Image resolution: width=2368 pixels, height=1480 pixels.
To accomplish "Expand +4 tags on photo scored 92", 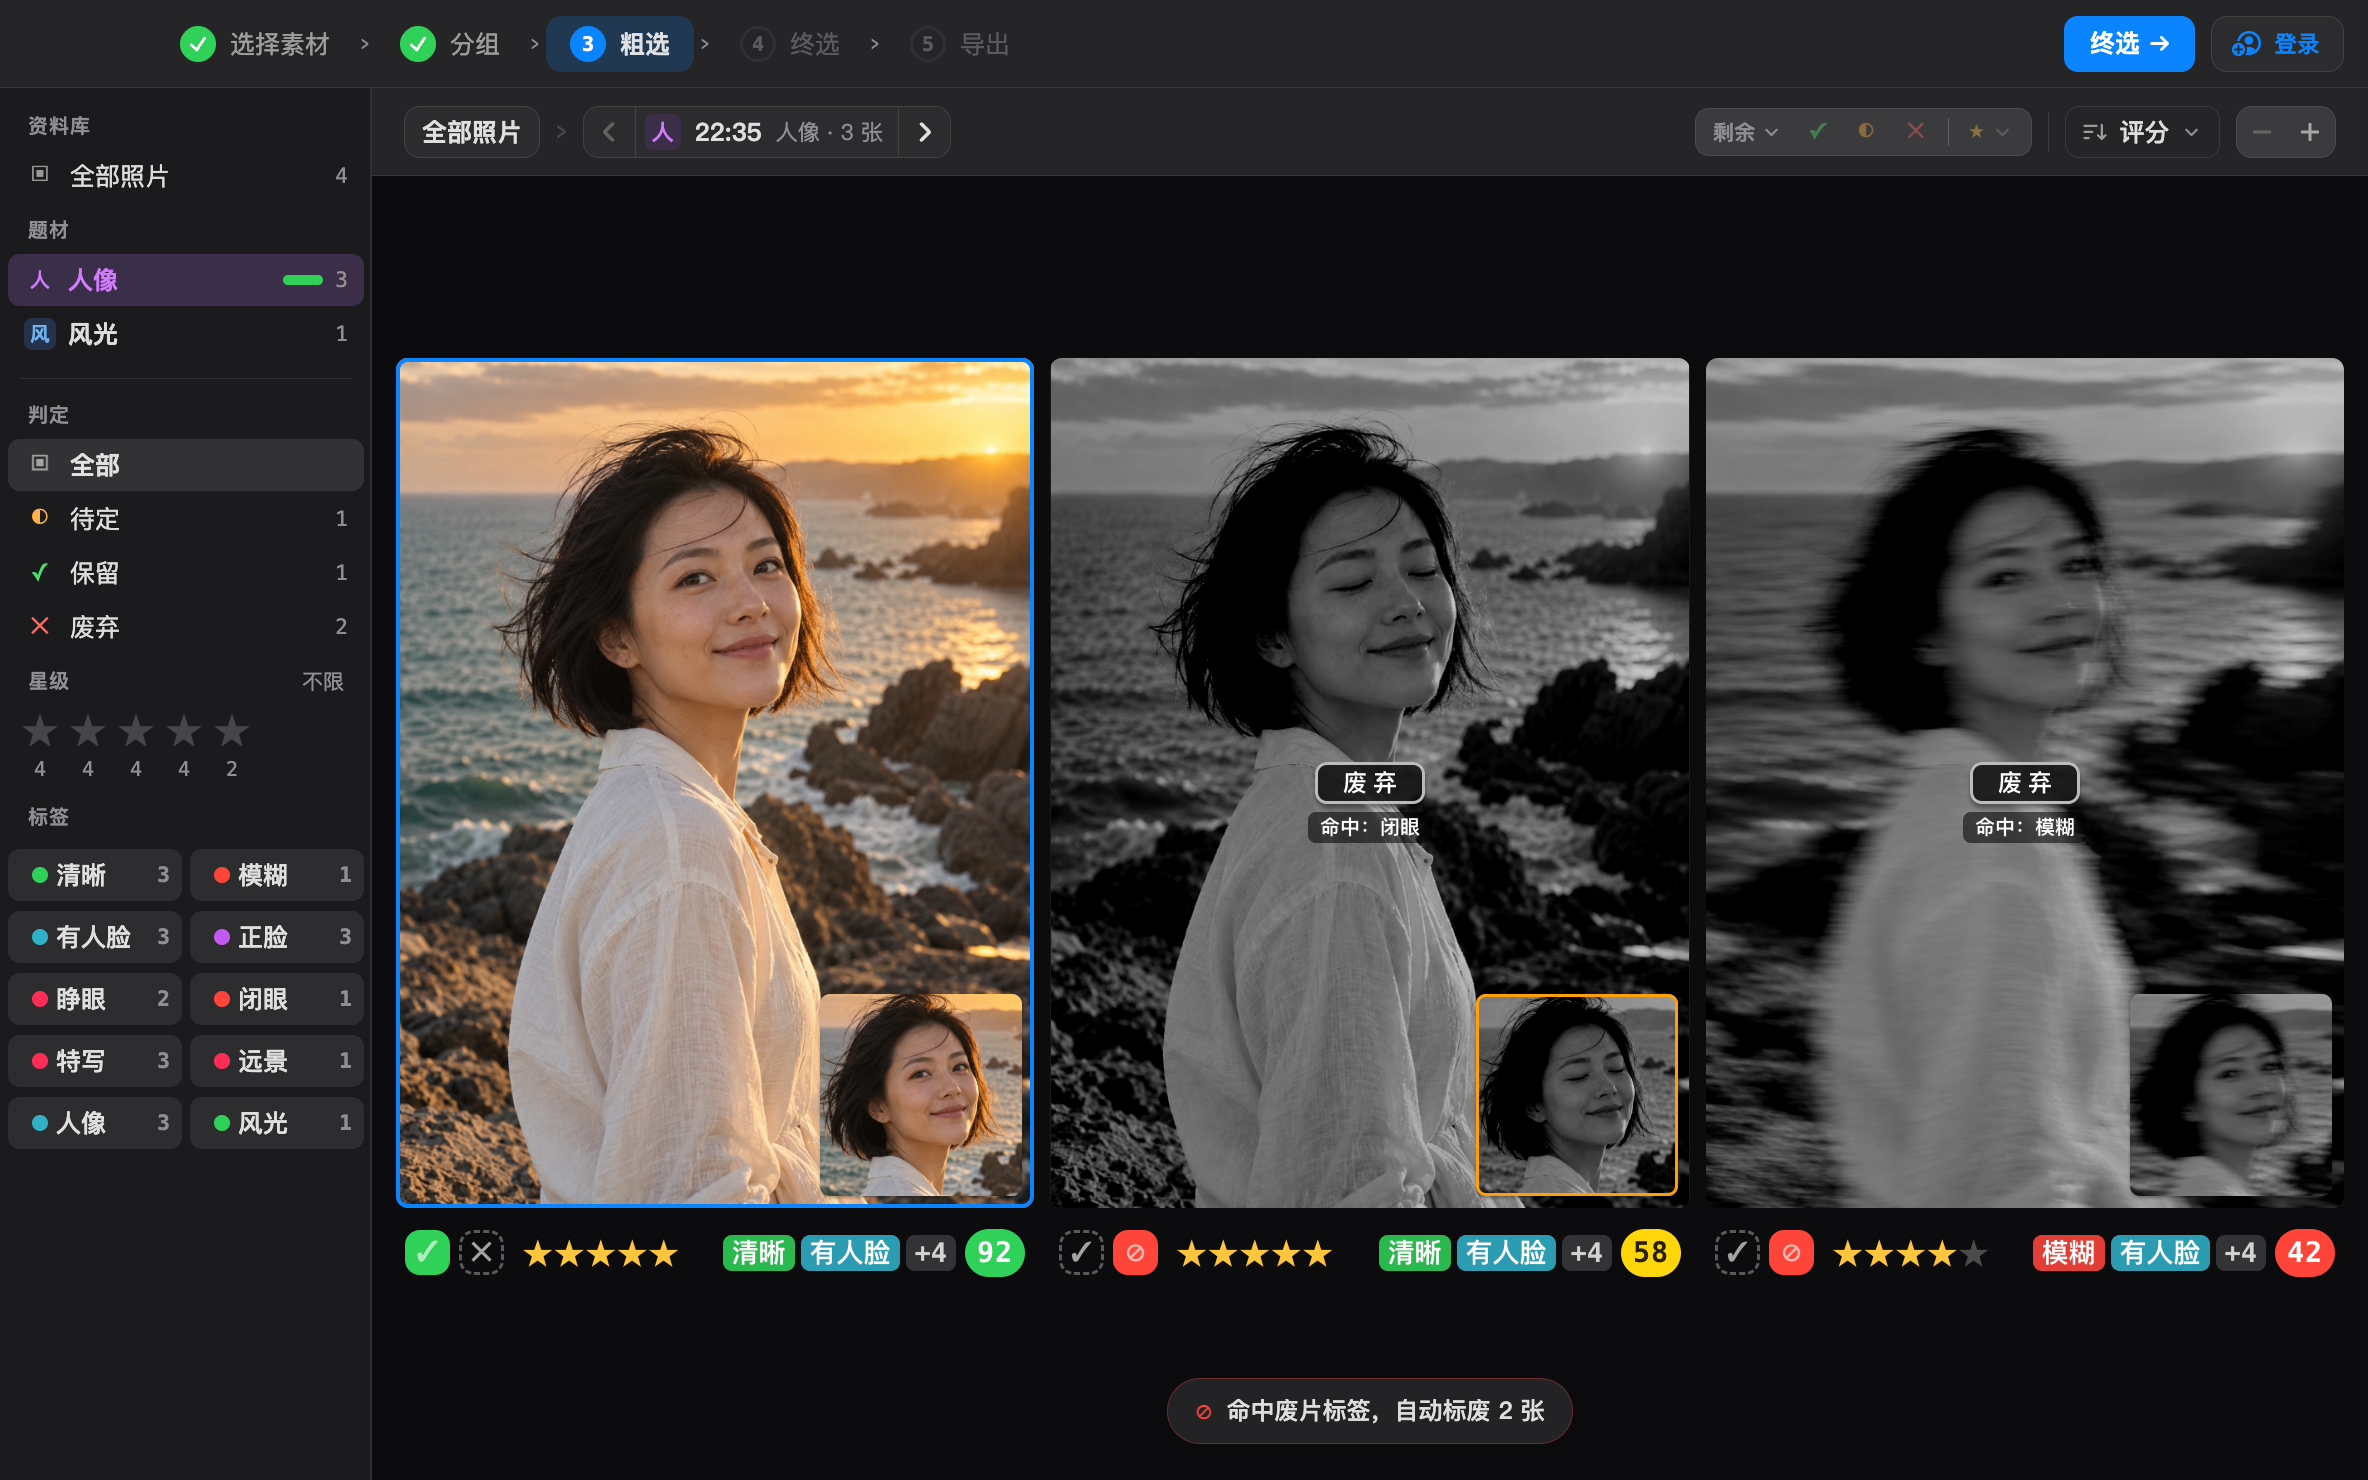I will 930,1252.
